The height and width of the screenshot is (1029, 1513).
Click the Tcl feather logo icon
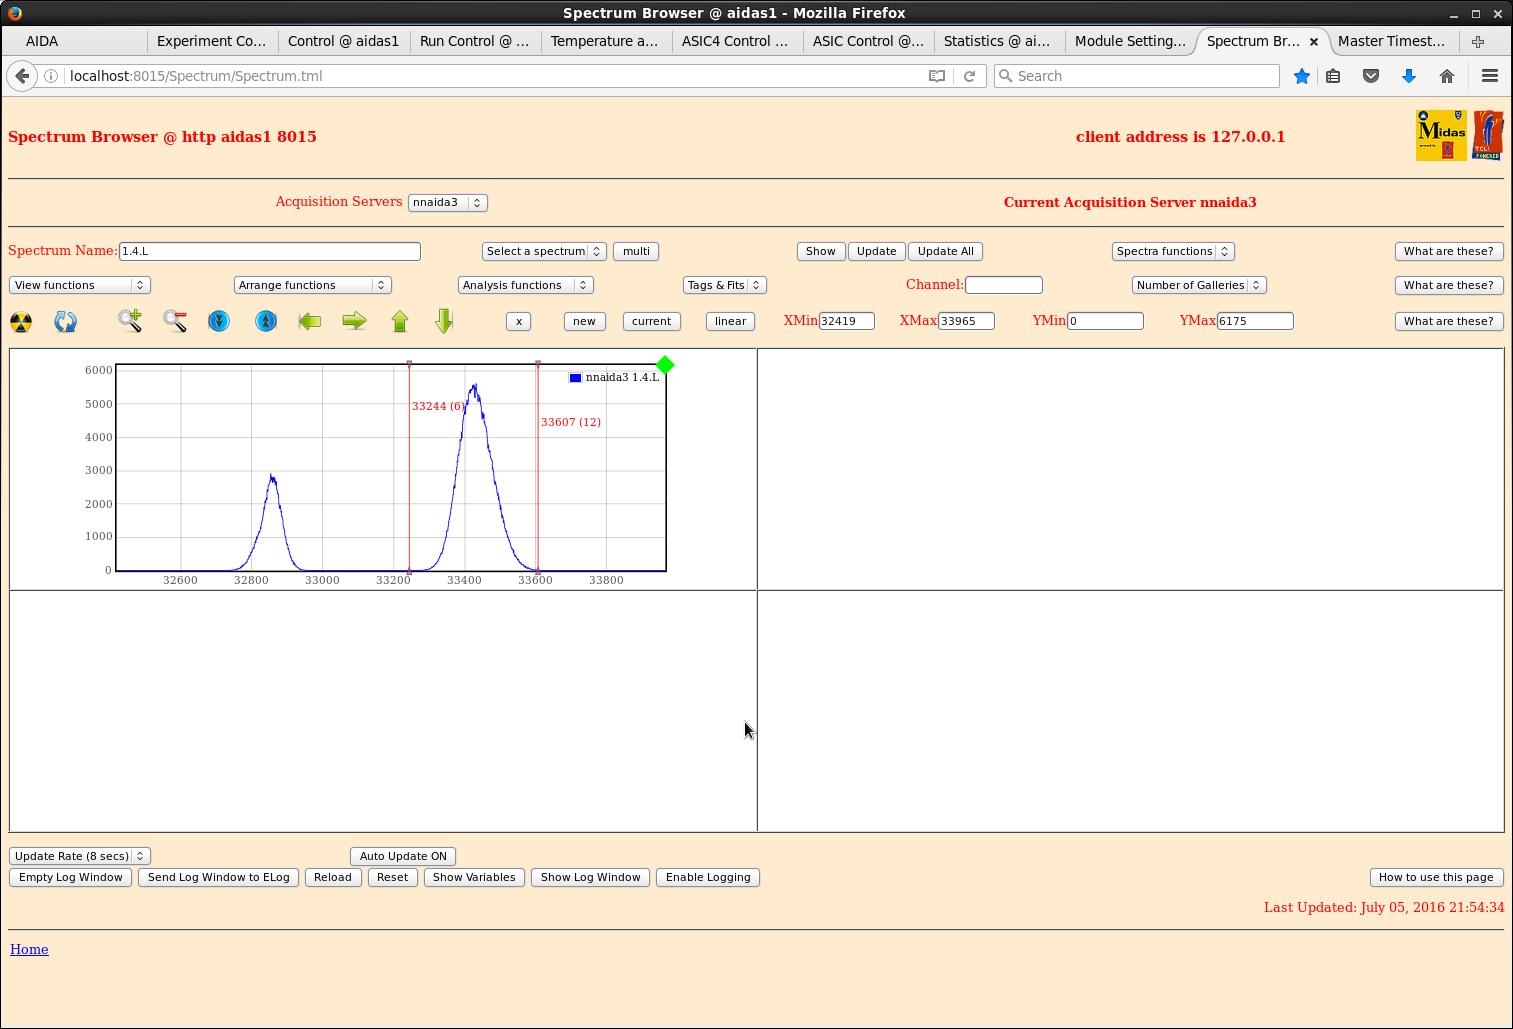pos(1488,135)
